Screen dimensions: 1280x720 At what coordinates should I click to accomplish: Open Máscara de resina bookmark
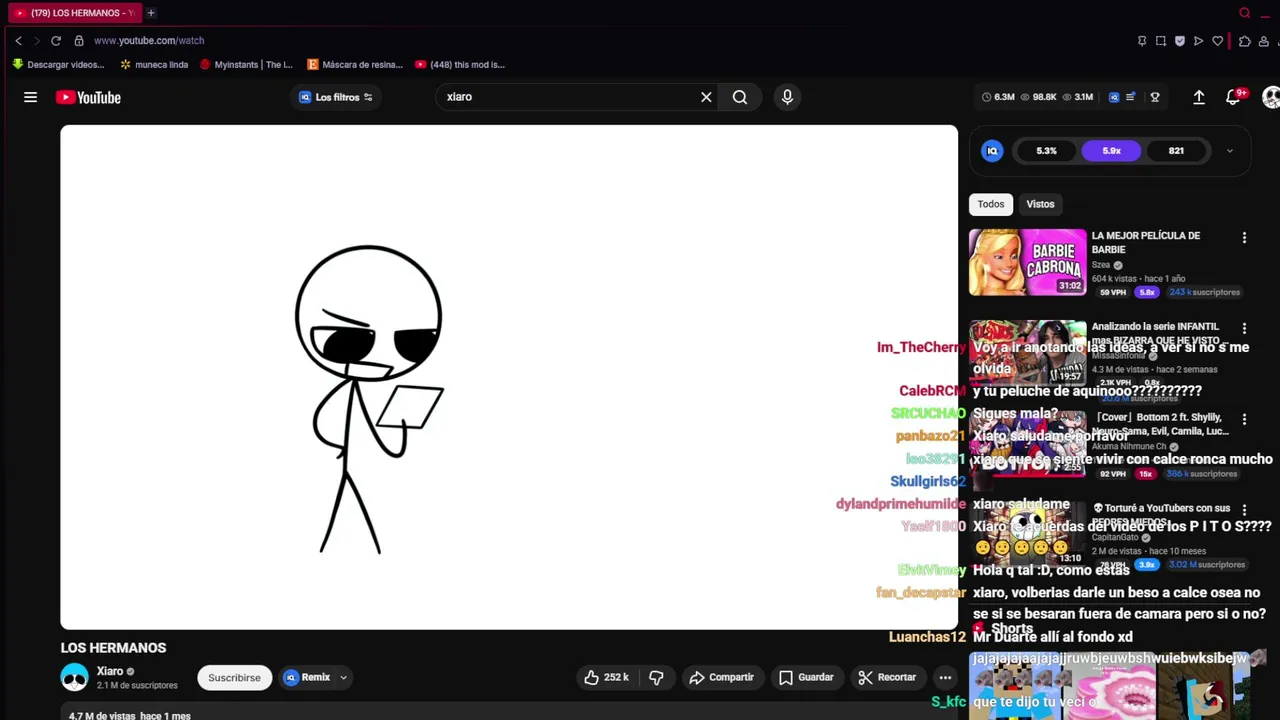[354, 65]
